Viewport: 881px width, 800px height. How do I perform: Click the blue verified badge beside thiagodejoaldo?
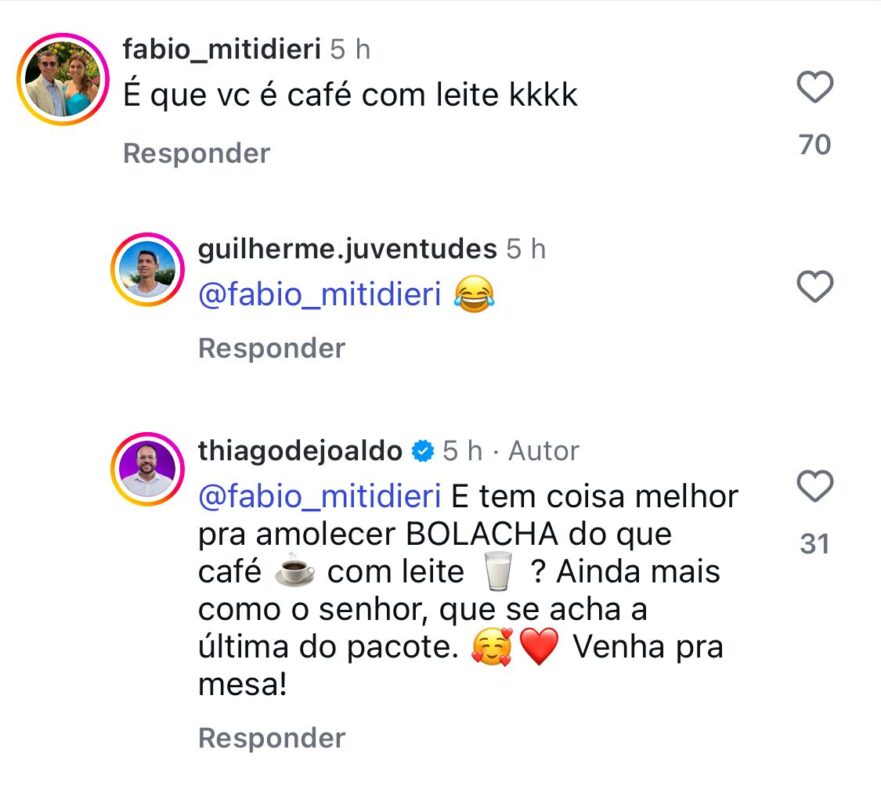tap(422, 452)
